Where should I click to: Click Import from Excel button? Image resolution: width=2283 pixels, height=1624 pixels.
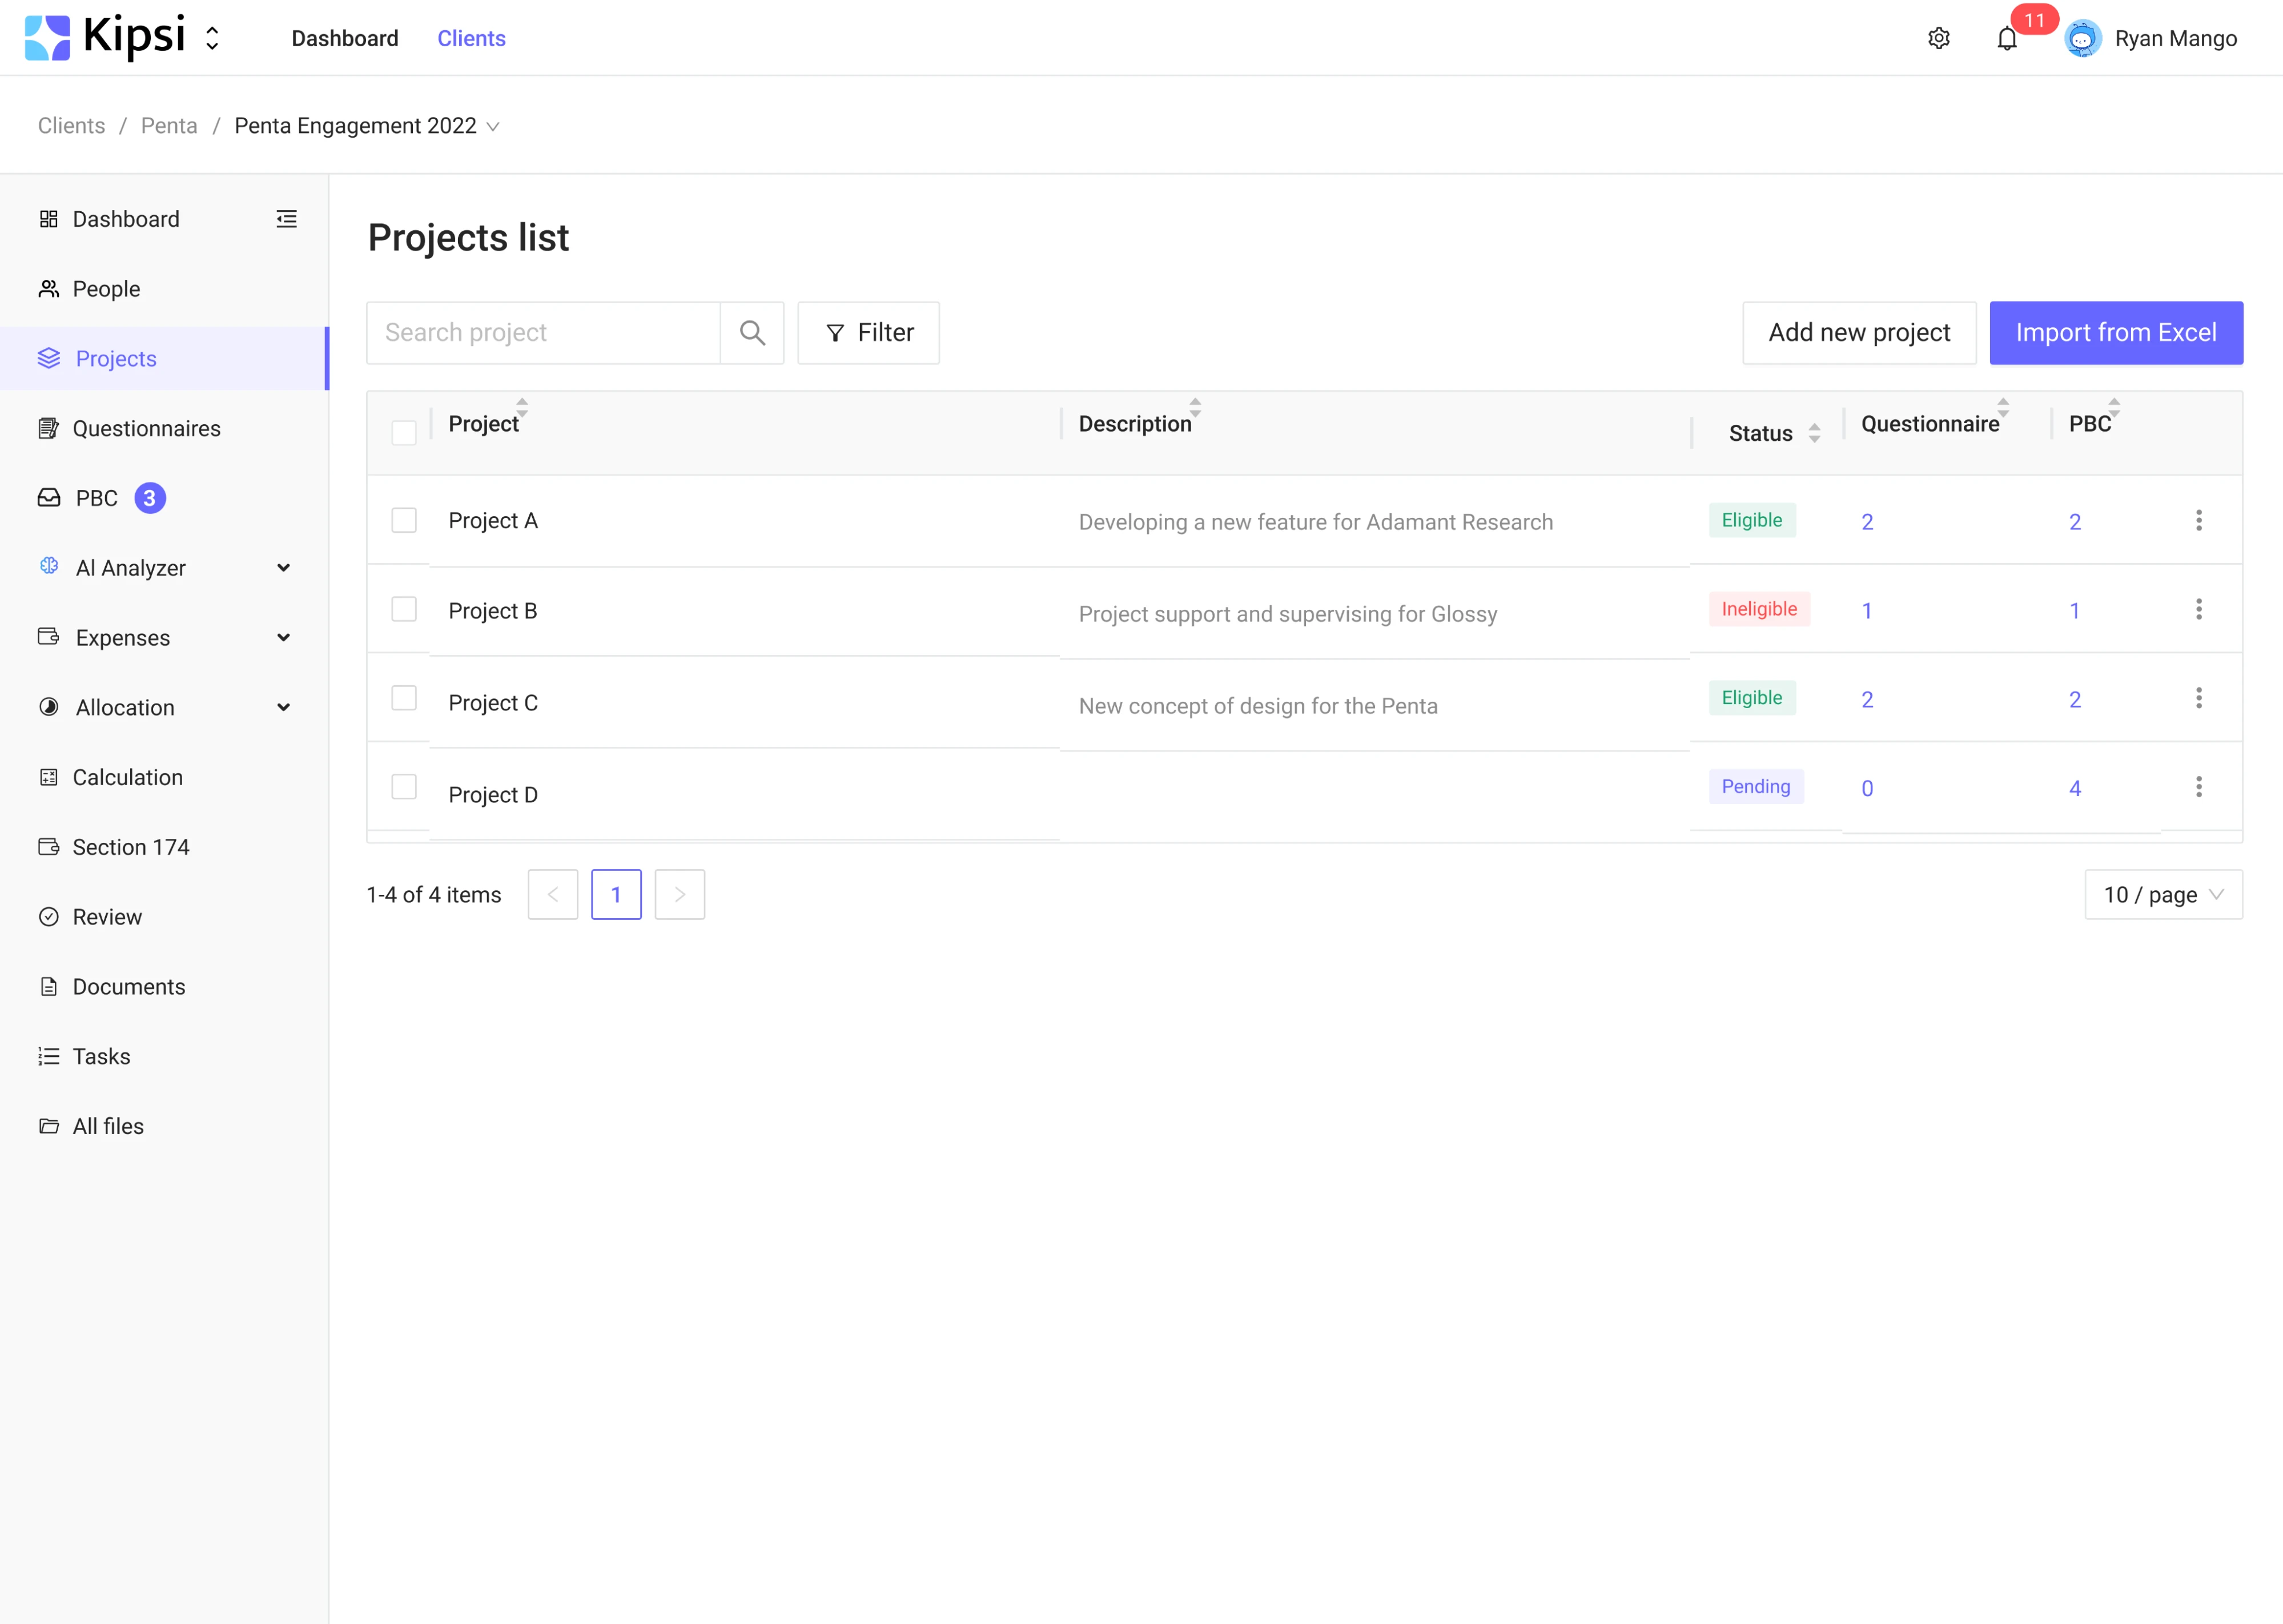coord(2115,333)
